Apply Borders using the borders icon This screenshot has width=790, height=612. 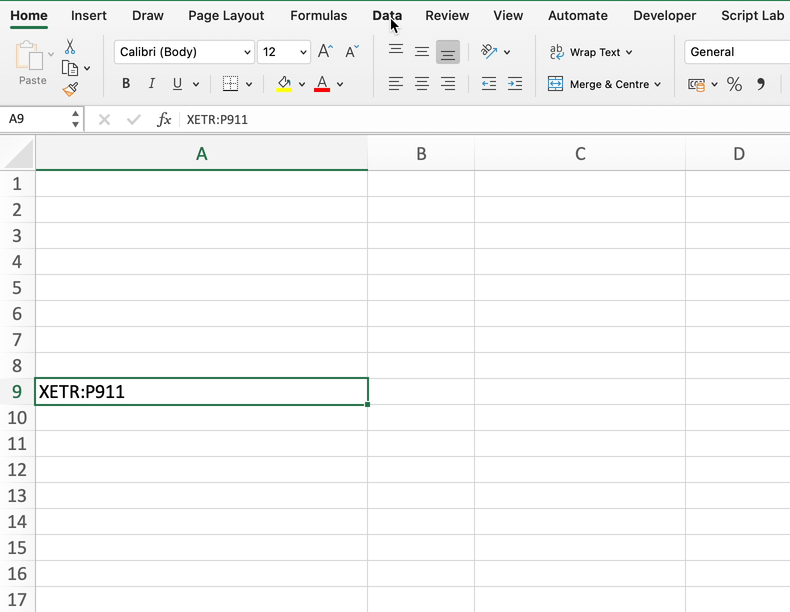(x=230, y=84)
